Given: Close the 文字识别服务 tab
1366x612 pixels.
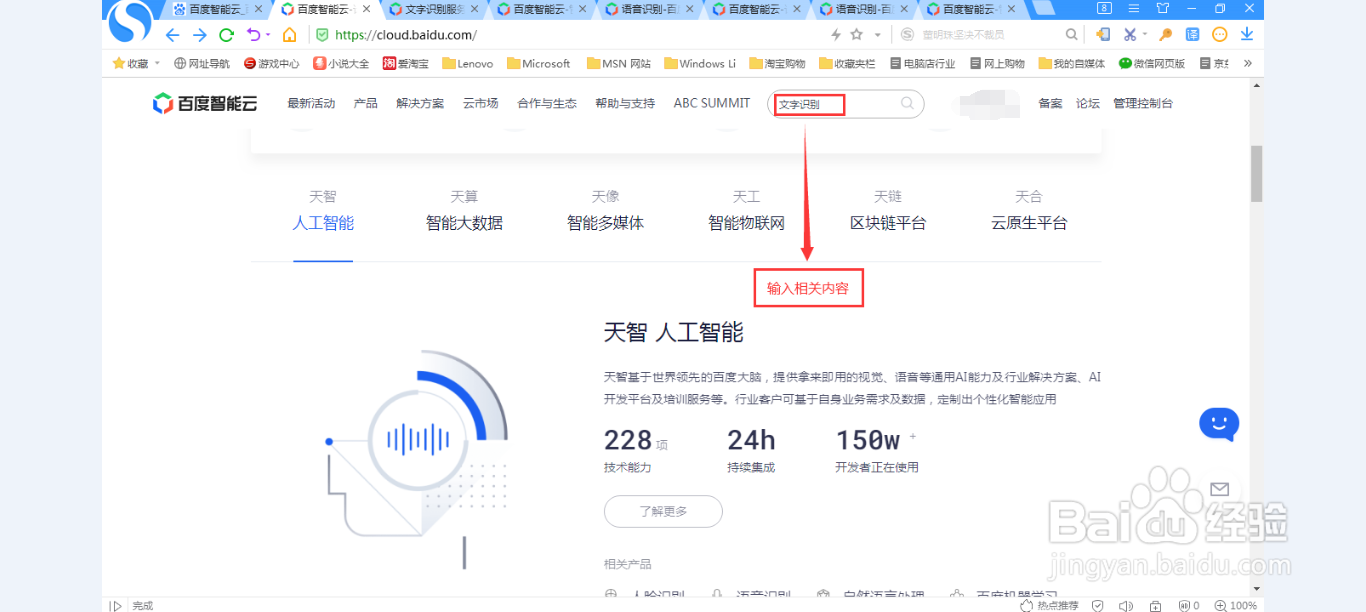Looking at the screenshot, I should tap(474, 9).
